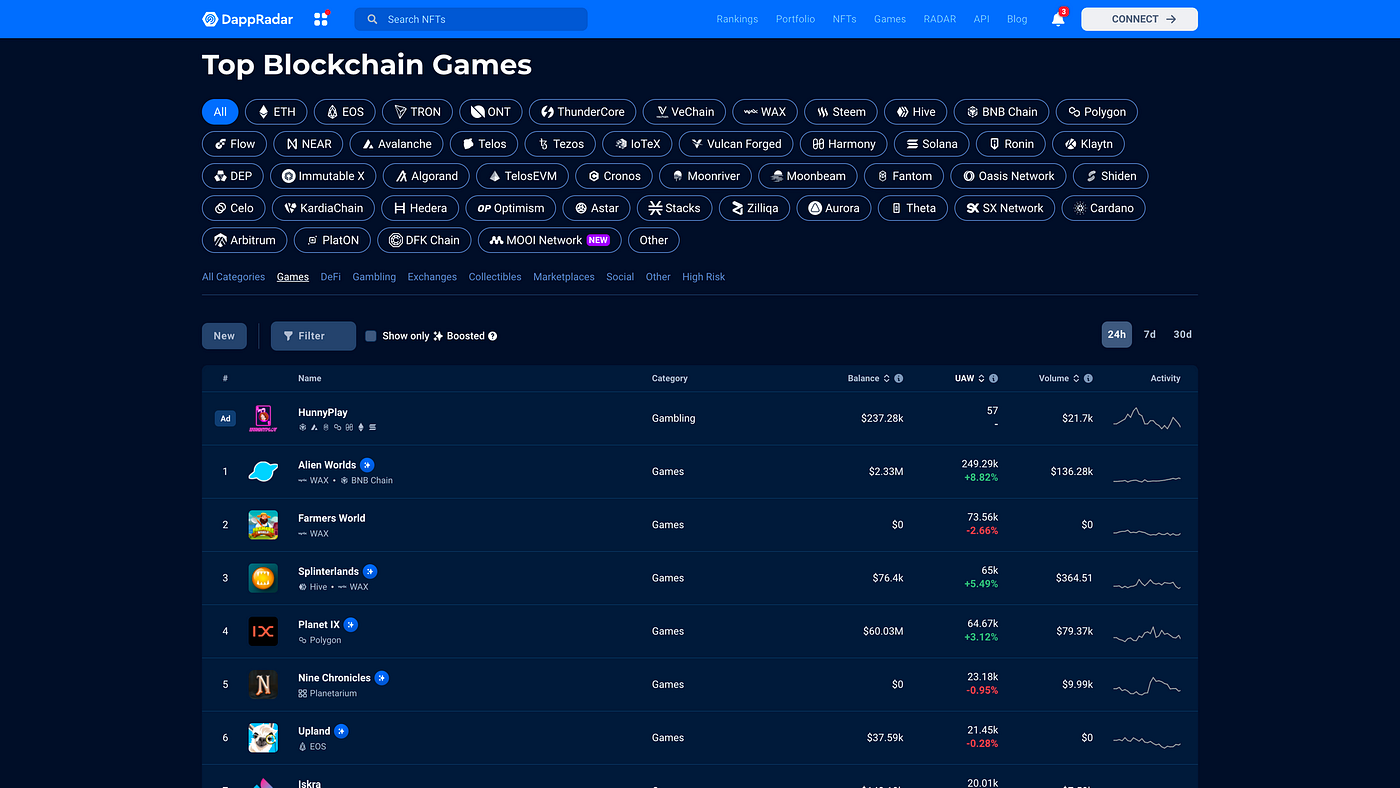
Task: Click boosted badge next to Splinterlands
Action: [x=370, y=571]
